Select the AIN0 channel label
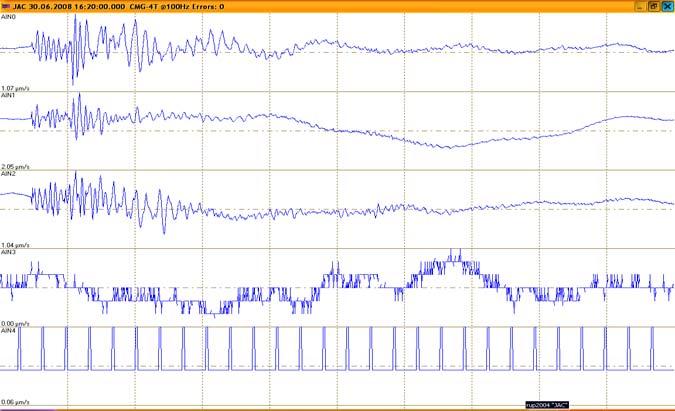Viewport: 675px width, 411px height. [x=8, y=17]
